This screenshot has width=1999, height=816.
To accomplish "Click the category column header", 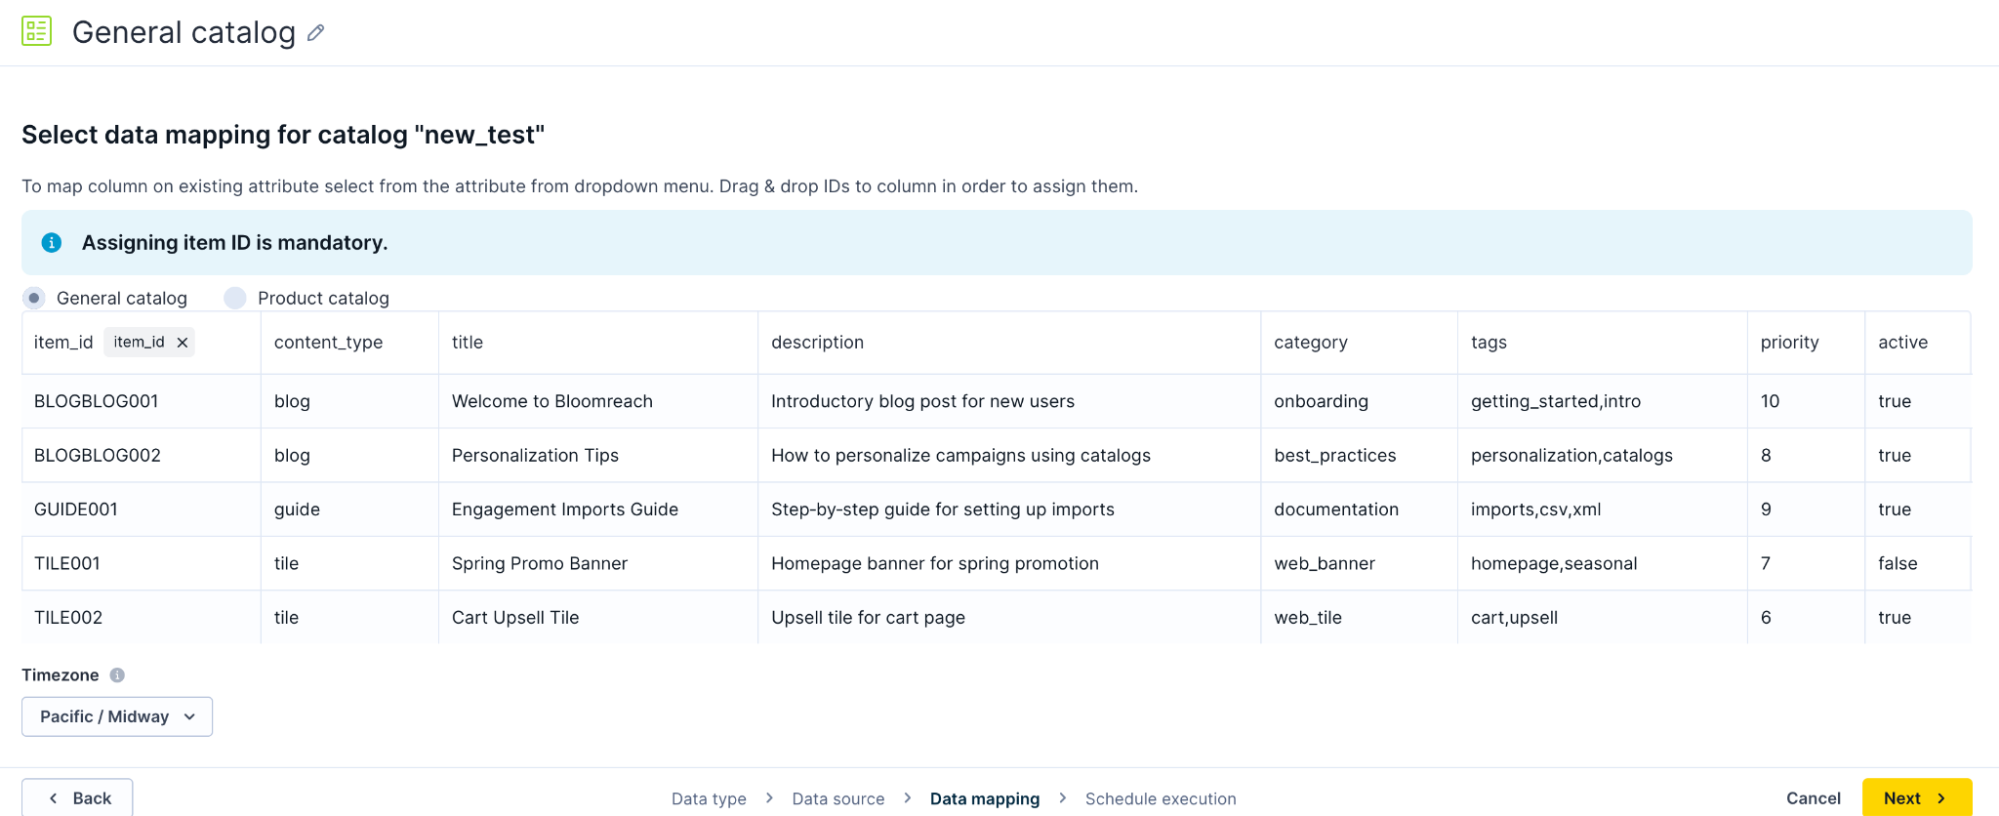I will click(1310, 342).
